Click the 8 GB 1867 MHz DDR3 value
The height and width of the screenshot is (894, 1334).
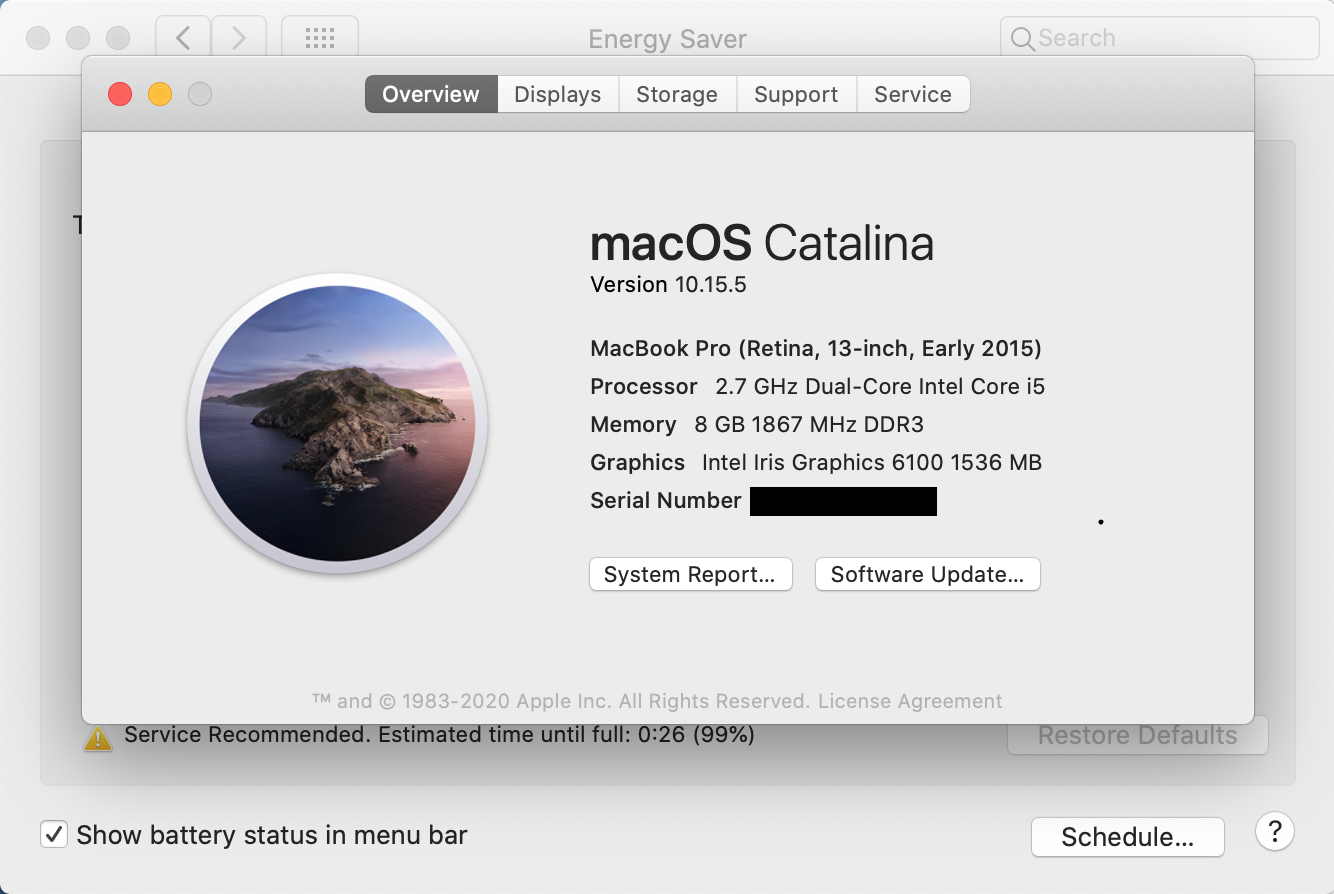pyautogui.click(x=809, y=424)
